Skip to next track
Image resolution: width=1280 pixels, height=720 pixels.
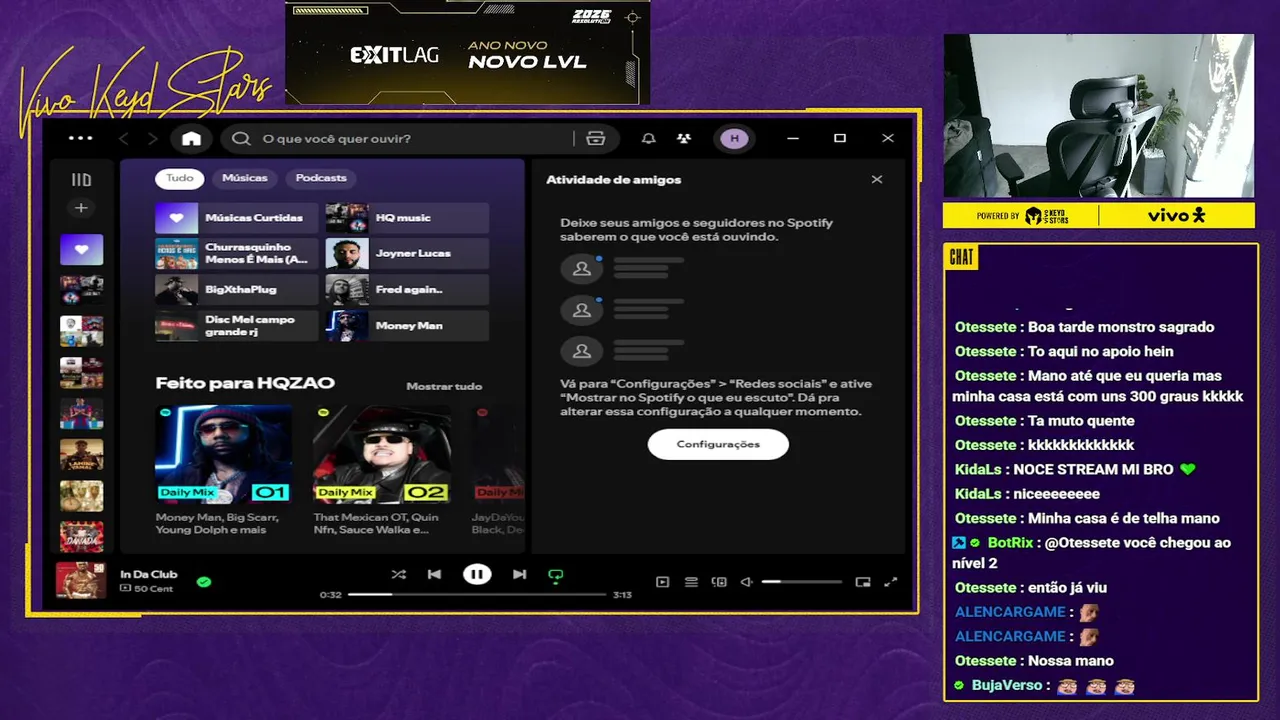(x=519, y=574)
